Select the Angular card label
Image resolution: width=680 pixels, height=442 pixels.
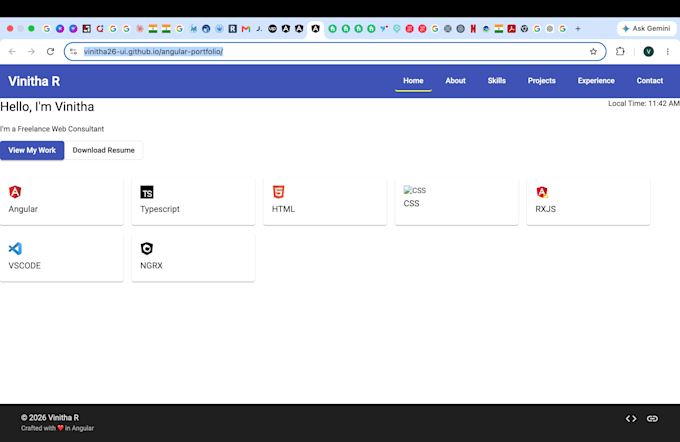click(23, 209)
